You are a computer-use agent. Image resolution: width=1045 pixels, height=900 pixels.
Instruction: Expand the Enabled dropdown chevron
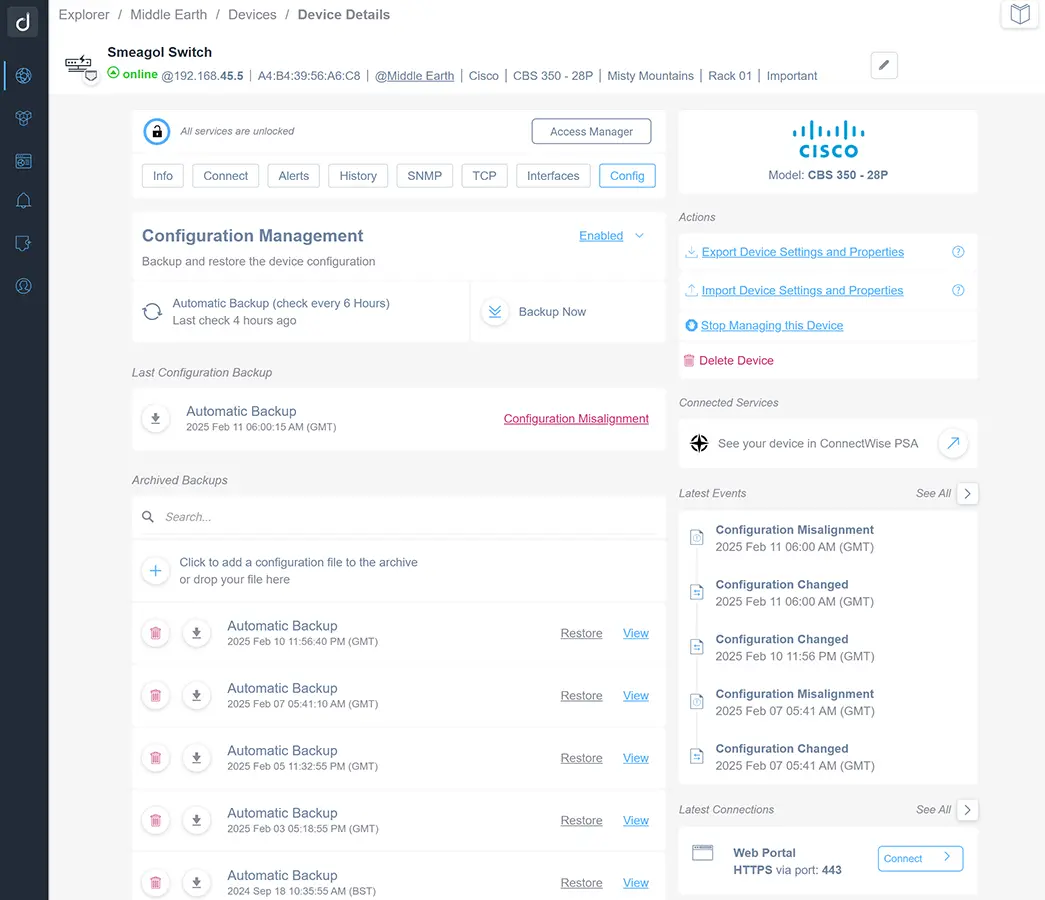pos(640,236)
